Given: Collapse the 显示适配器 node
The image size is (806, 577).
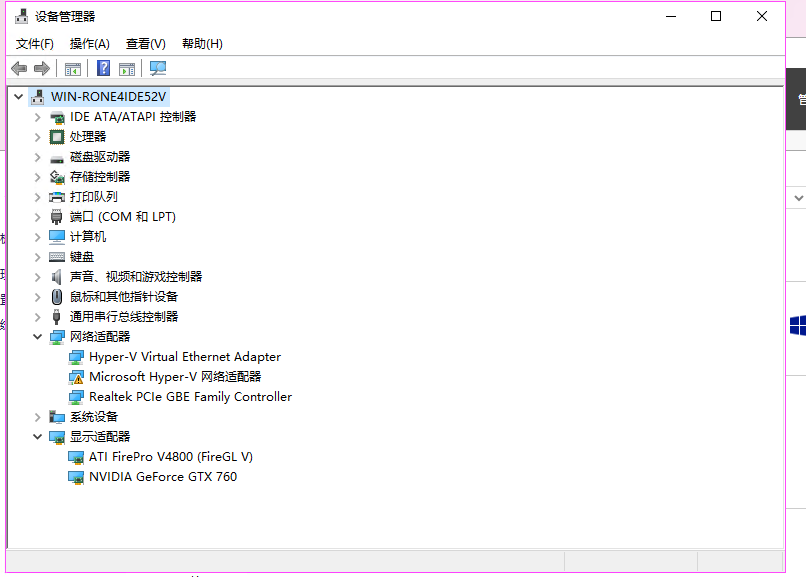Looking at the screenshot, I should 38,437.
